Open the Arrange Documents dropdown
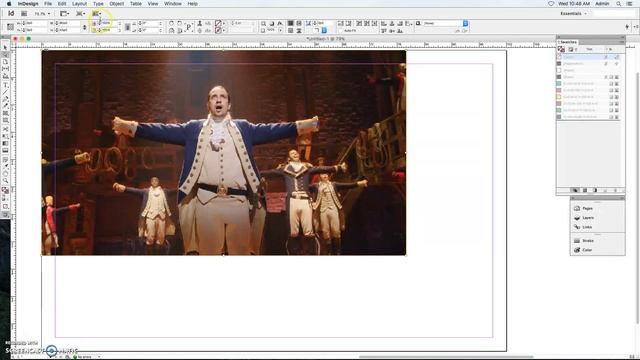The width and height of the screenshot is (640, 360). (x=97, y=13)
